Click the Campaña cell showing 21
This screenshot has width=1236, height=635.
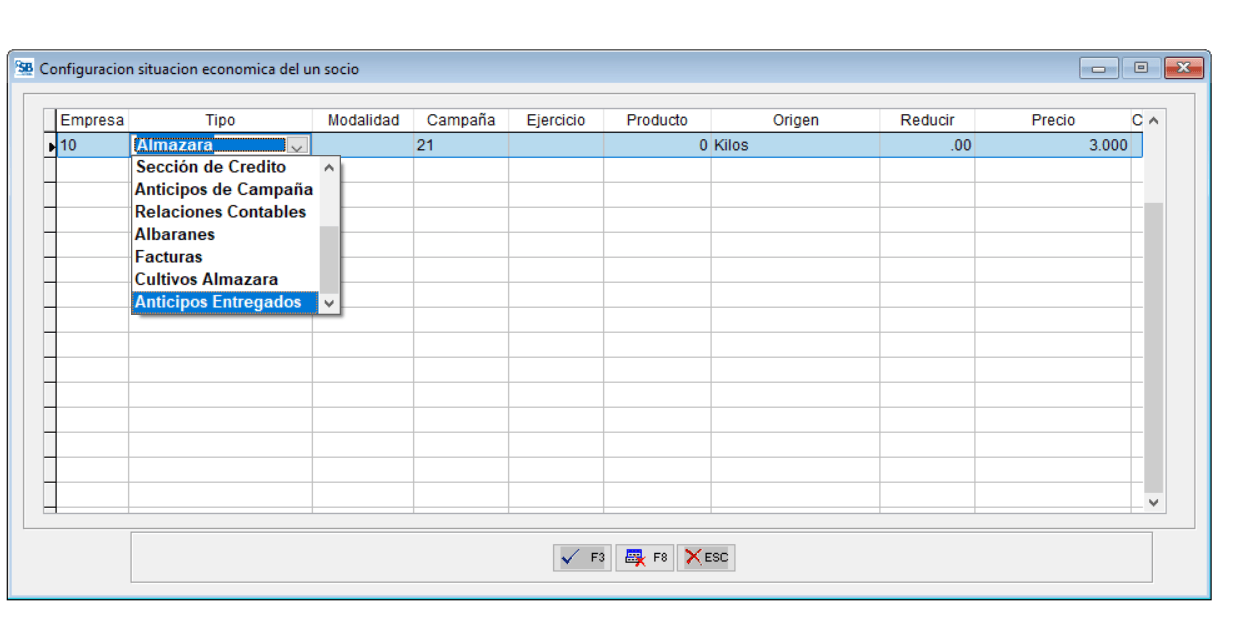click(x=460, y=146)
